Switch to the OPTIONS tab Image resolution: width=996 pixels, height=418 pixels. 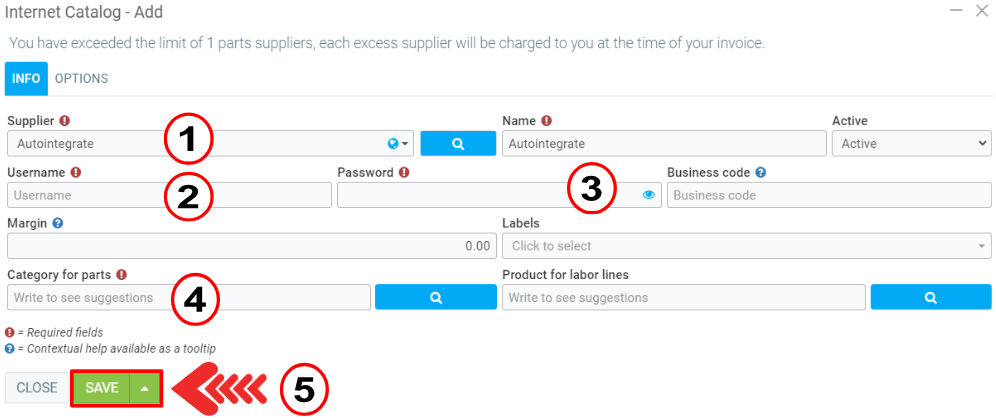[81, 78]
